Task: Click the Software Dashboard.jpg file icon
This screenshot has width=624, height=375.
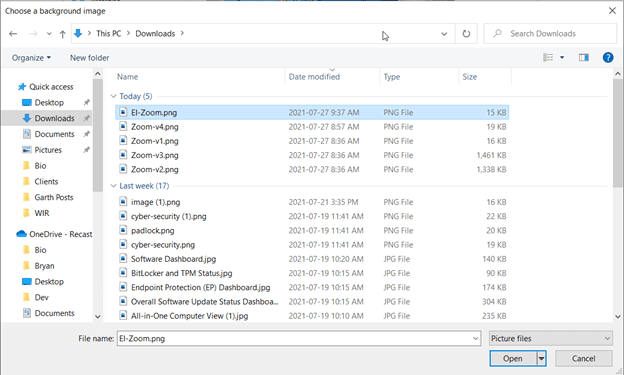Action: click(x=123, y=259)
